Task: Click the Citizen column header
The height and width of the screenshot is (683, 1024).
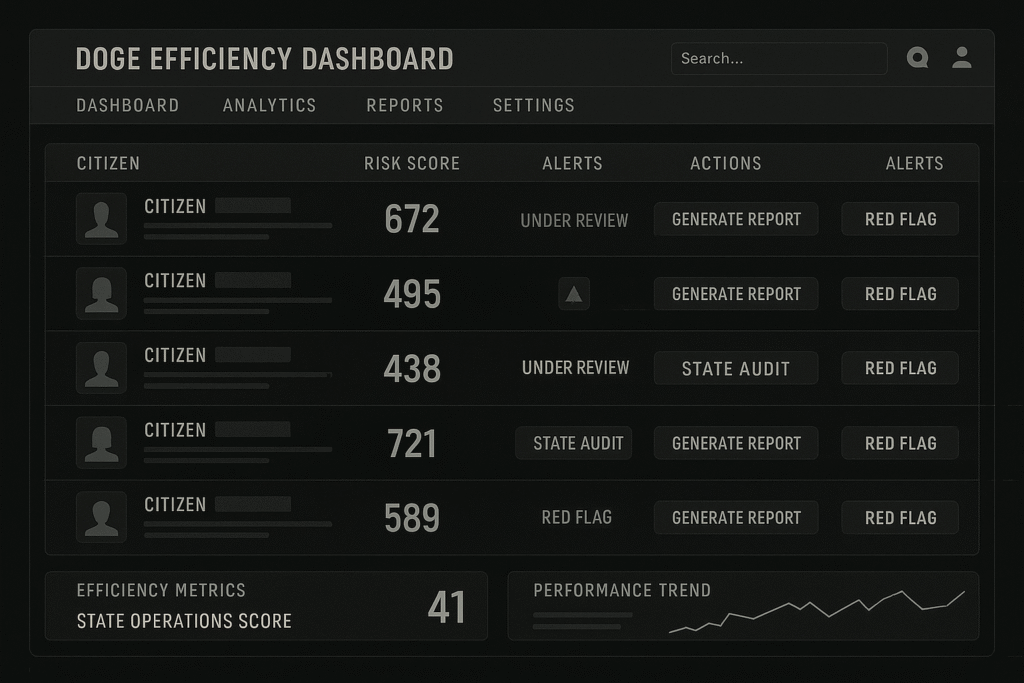Action: click(x=108, y=163)
